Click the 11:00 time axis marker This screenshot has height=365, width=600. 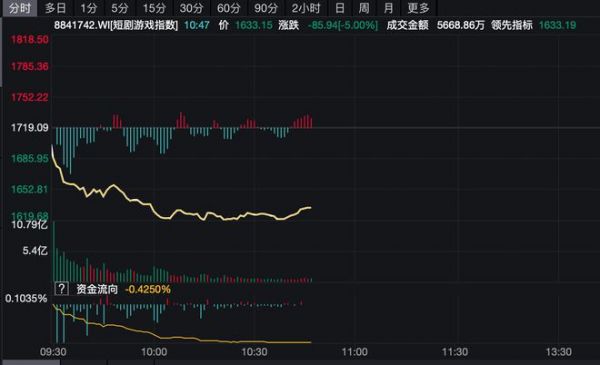point(355,352)
